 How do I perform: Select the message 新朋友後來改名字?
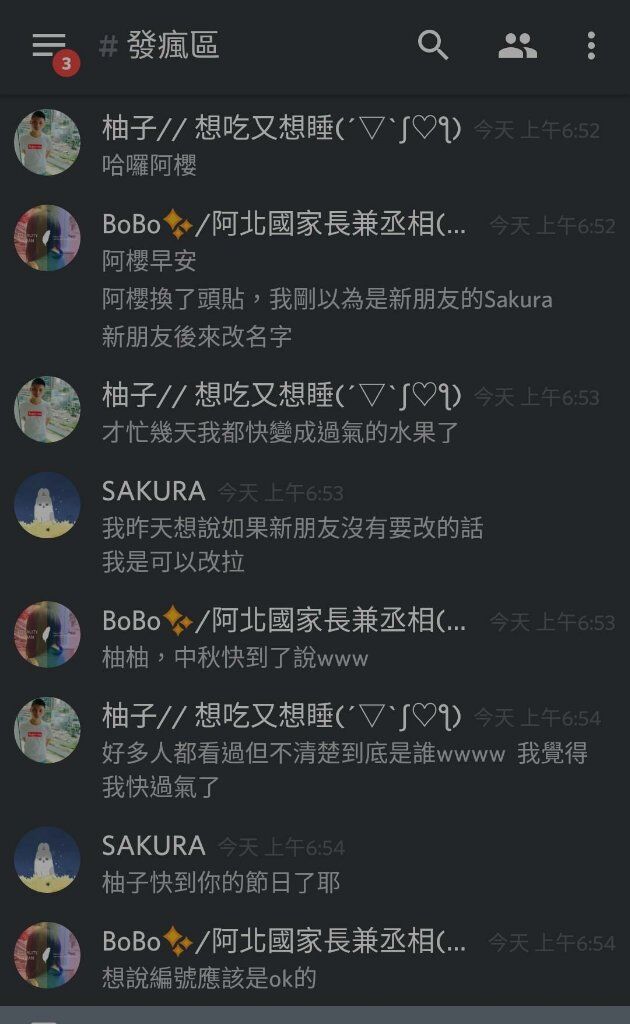pyautogui.click(x=197, y=337)
